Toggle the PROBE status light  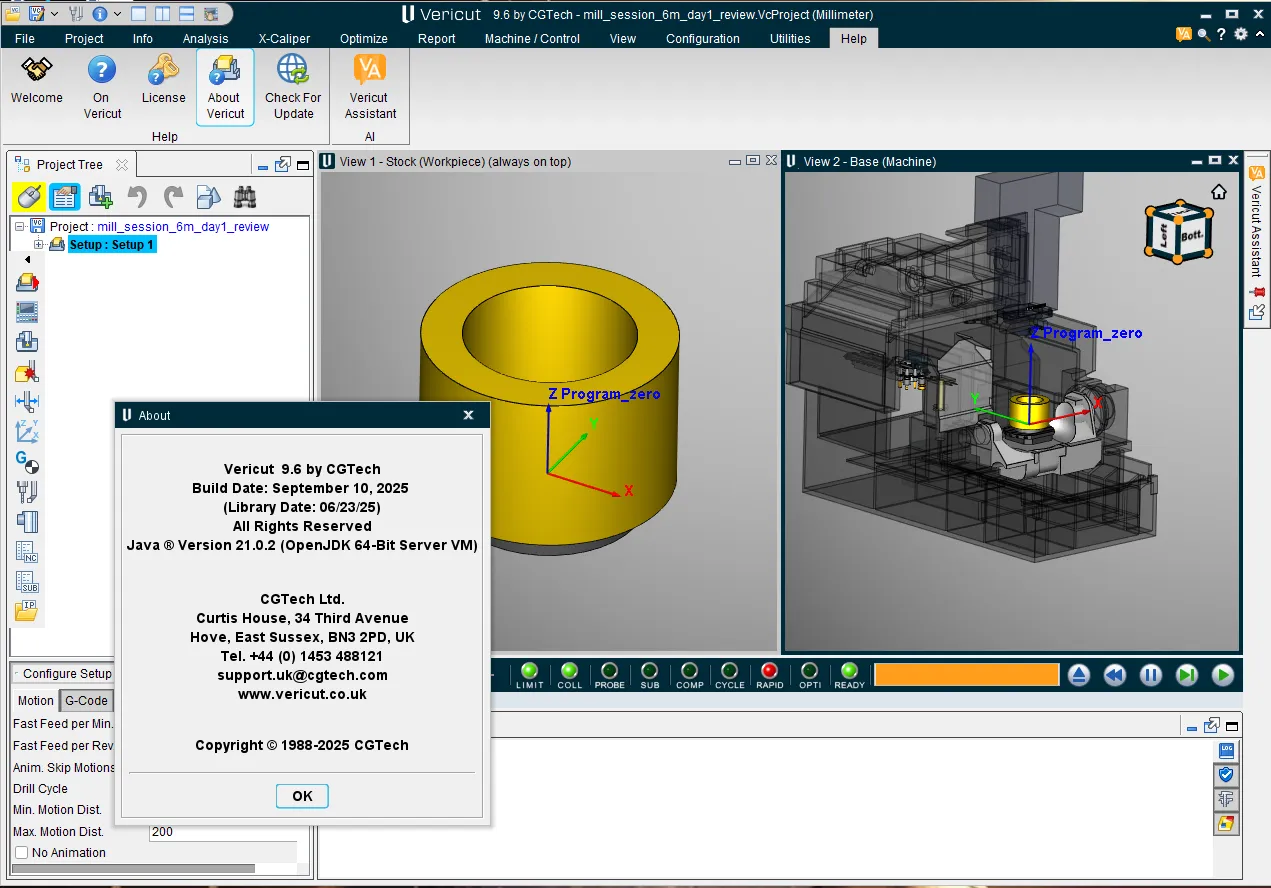pyautogui.click(x=609, y=670)
